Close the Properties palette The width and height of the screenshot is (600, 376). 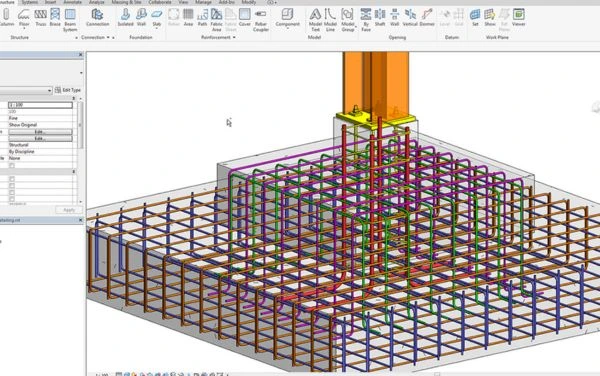(x=80, y=55)
